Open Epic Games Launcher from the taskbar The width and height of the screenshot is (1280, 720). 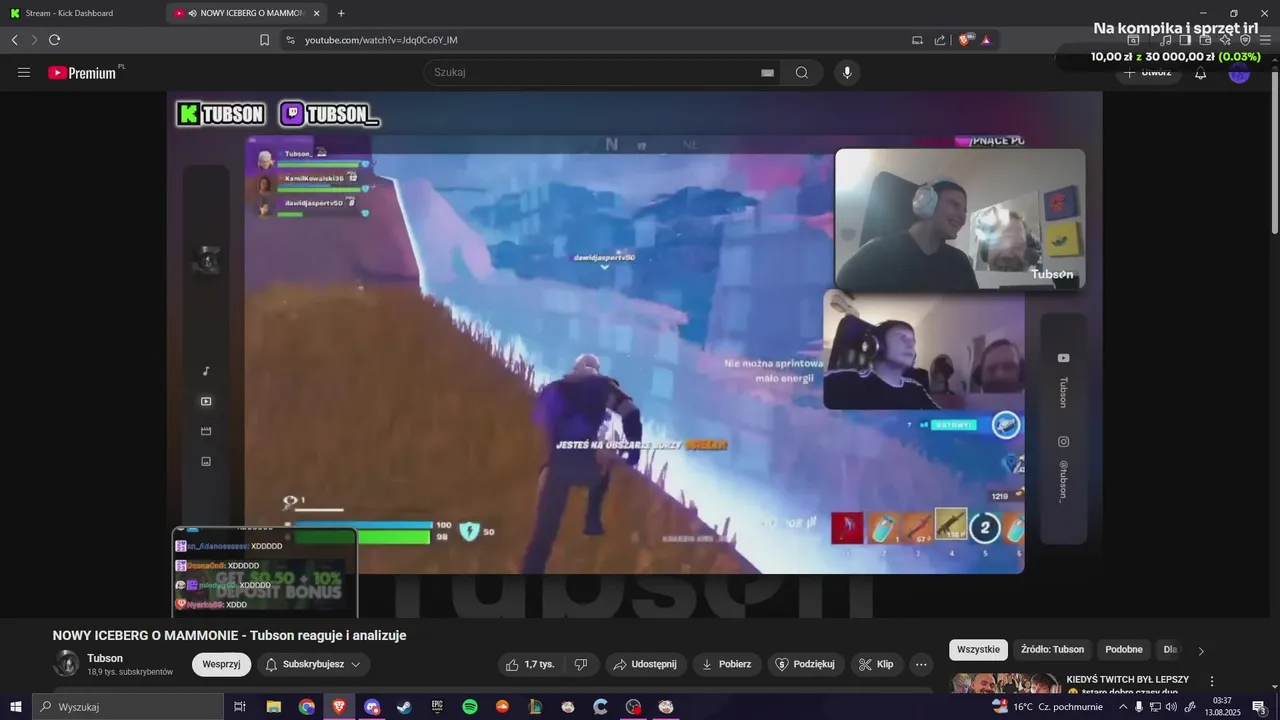click(x=437, y=706)
